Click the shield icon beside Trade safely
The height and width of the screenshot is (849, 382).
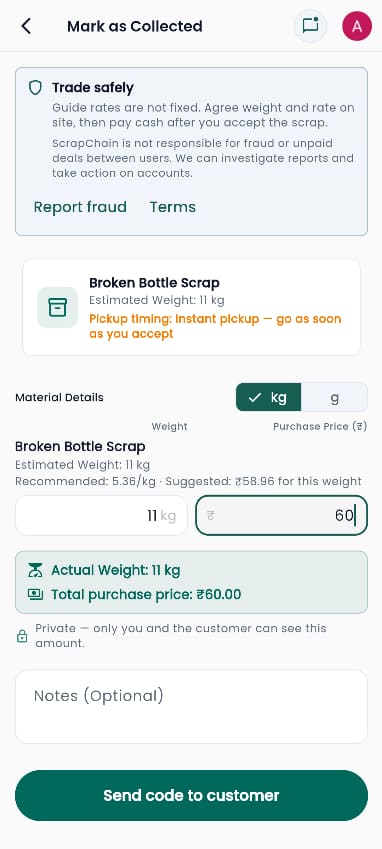[x=35, y=88]
